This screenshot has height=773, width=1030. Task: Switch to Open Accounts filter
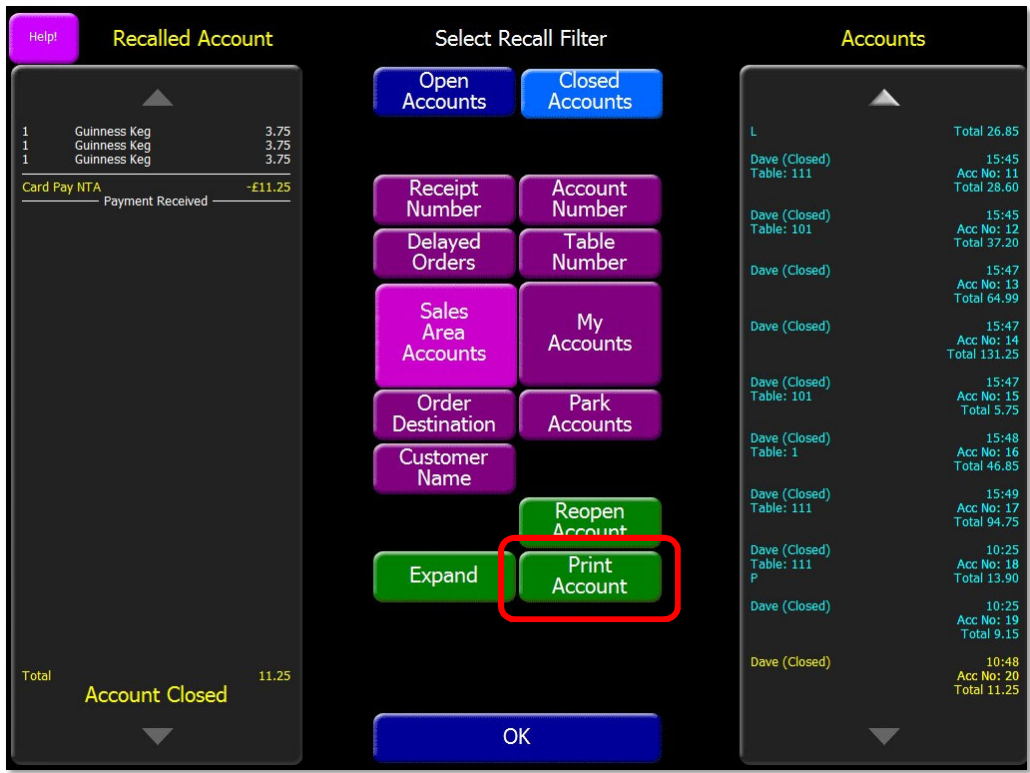pos(444,92)
